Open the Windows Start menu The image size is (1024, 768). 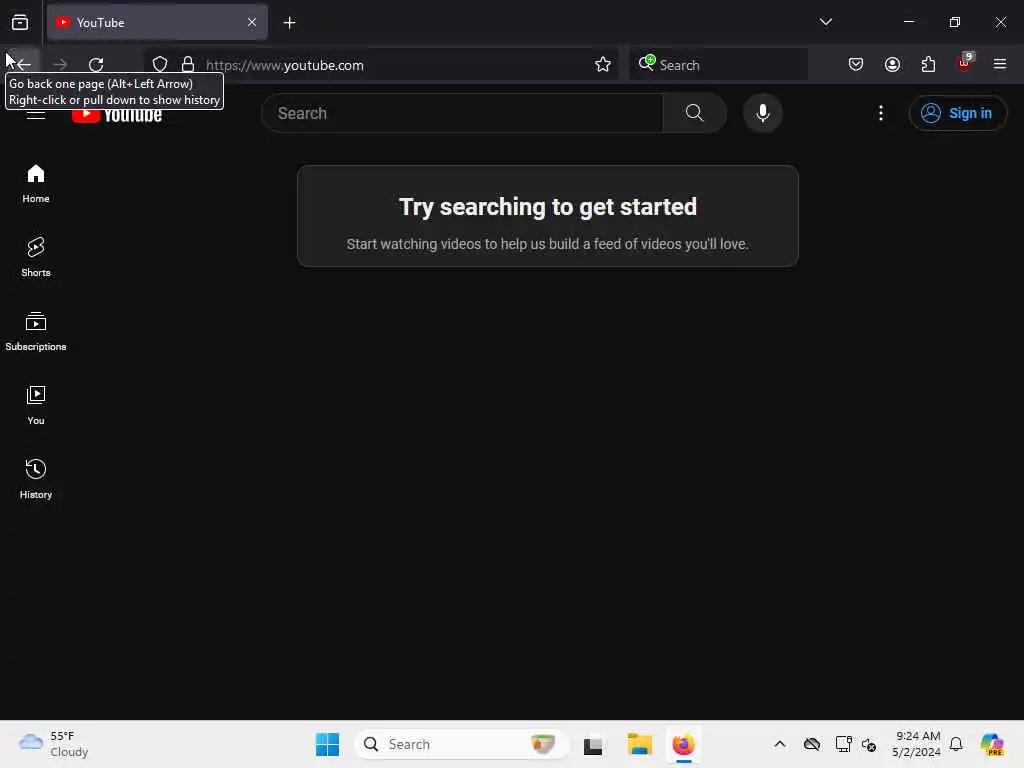coord(327,744)
